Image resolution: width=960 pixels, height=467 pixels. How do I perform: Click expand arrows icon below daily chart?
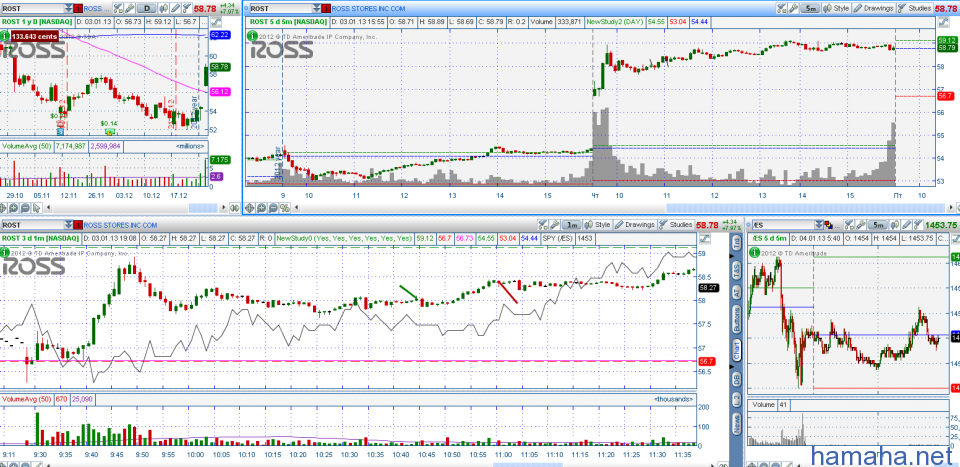point(234,208)
